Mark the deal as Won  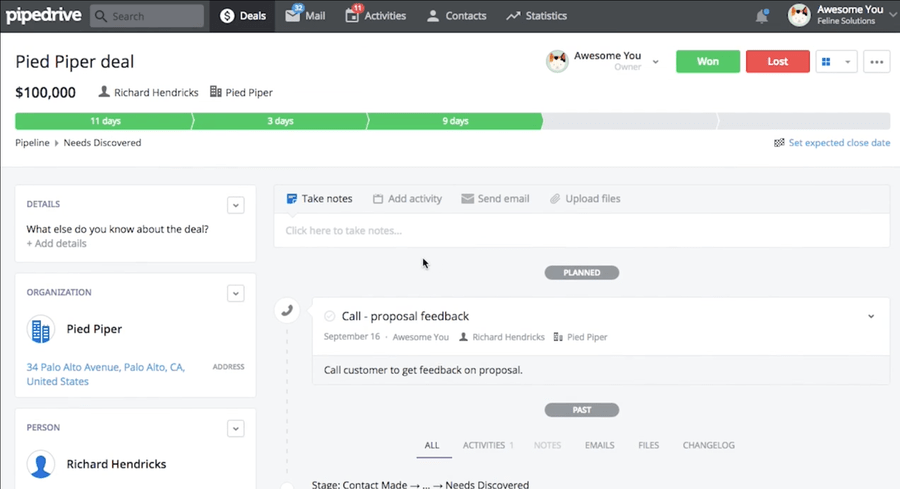(708, 61)
